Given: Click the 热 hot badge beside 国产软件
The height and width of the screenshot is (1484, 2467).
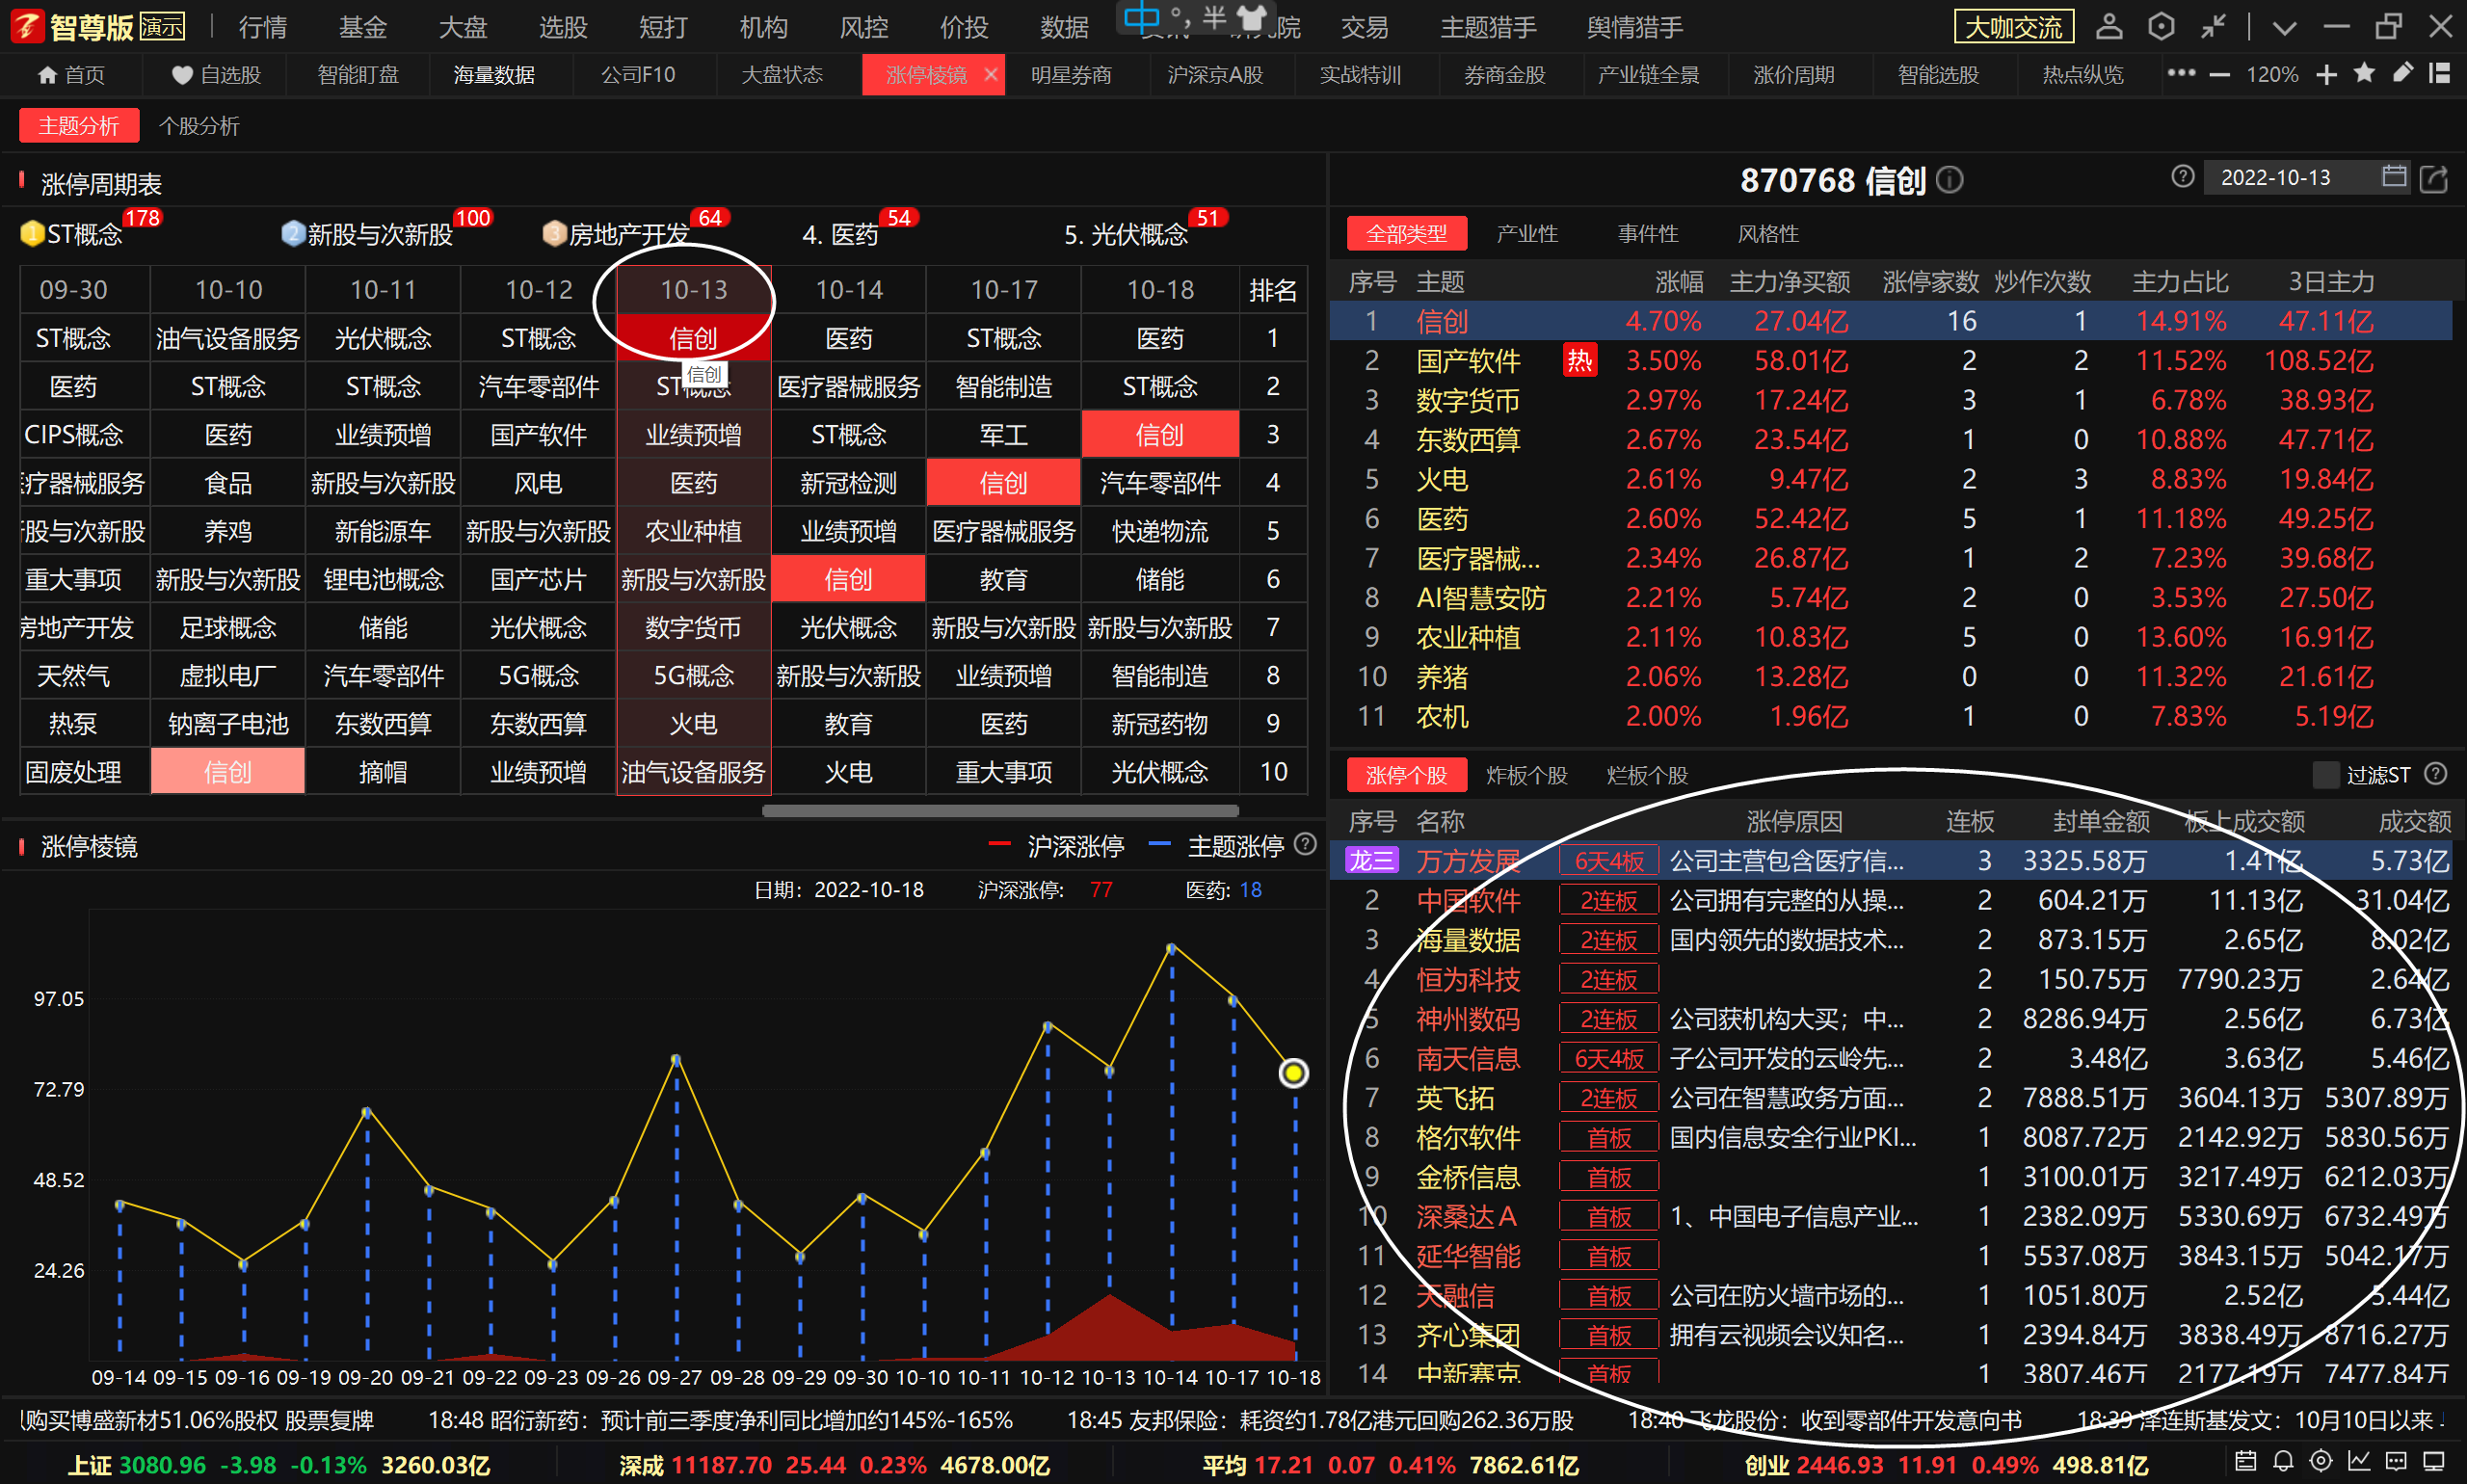Looking at the screenshot, I should (x=1579, y=361).
